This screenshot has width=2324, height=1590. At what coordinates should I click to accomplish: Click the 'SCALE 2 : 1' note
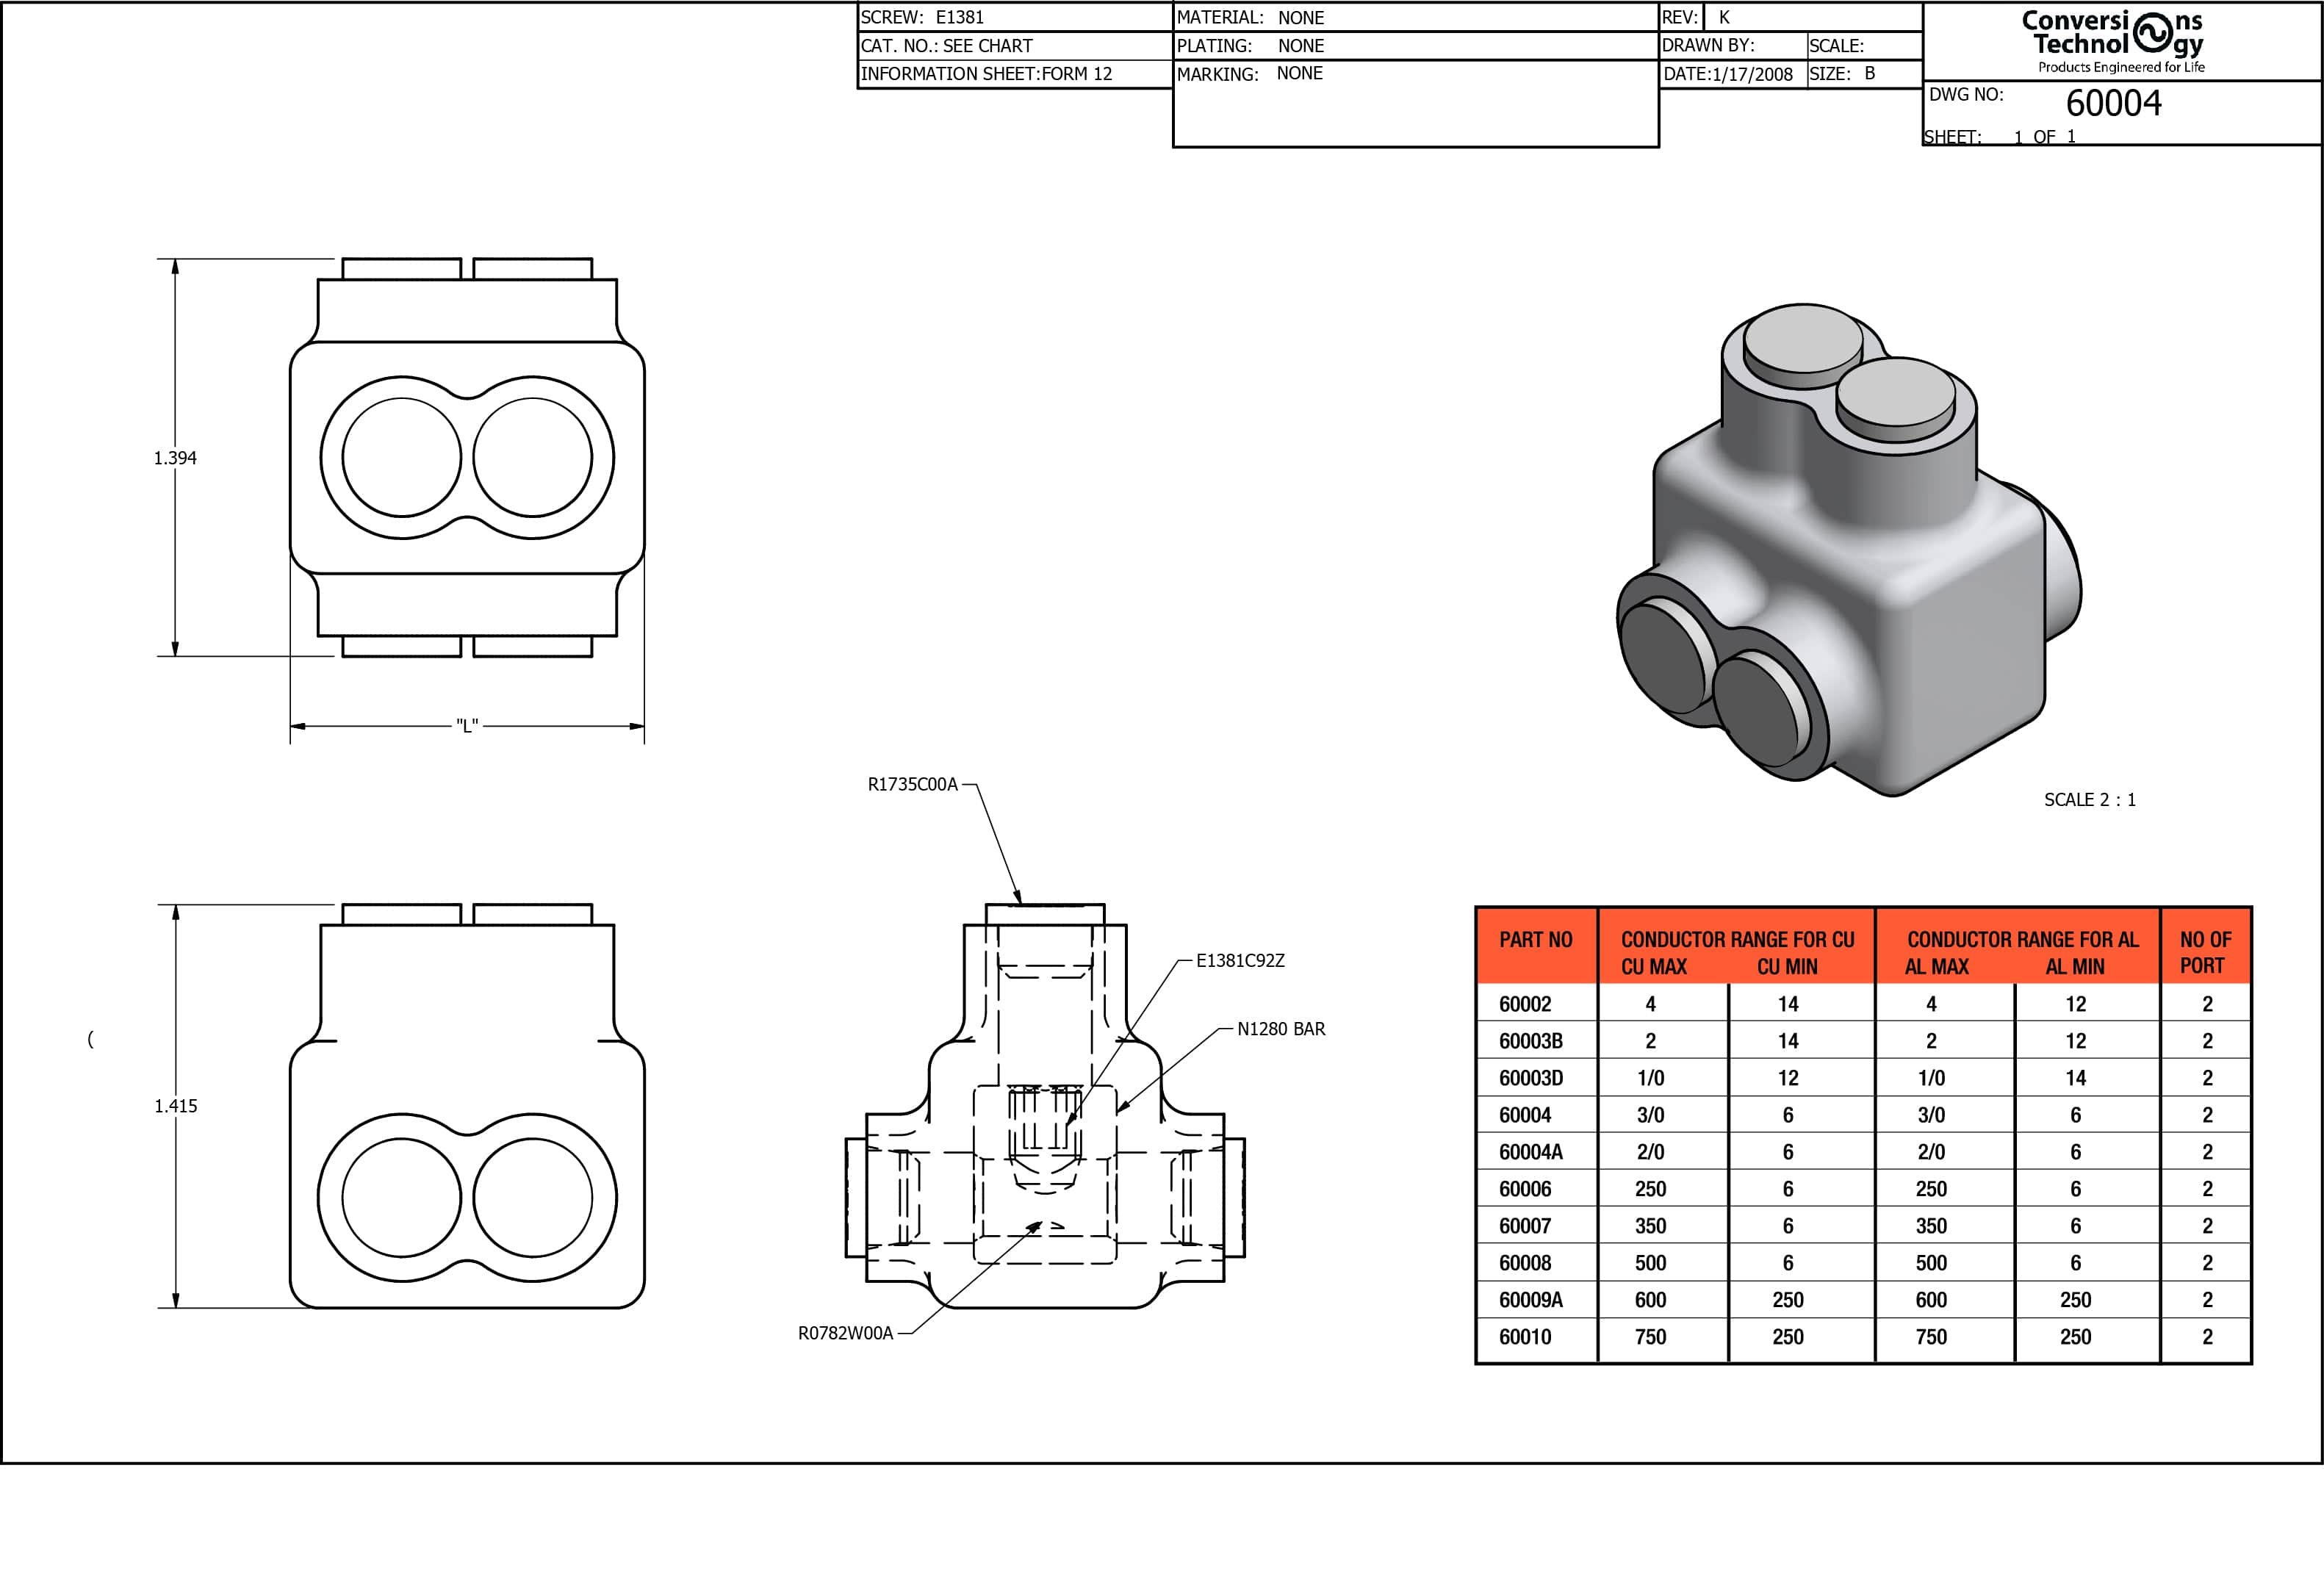click(x=2090, y=800)
